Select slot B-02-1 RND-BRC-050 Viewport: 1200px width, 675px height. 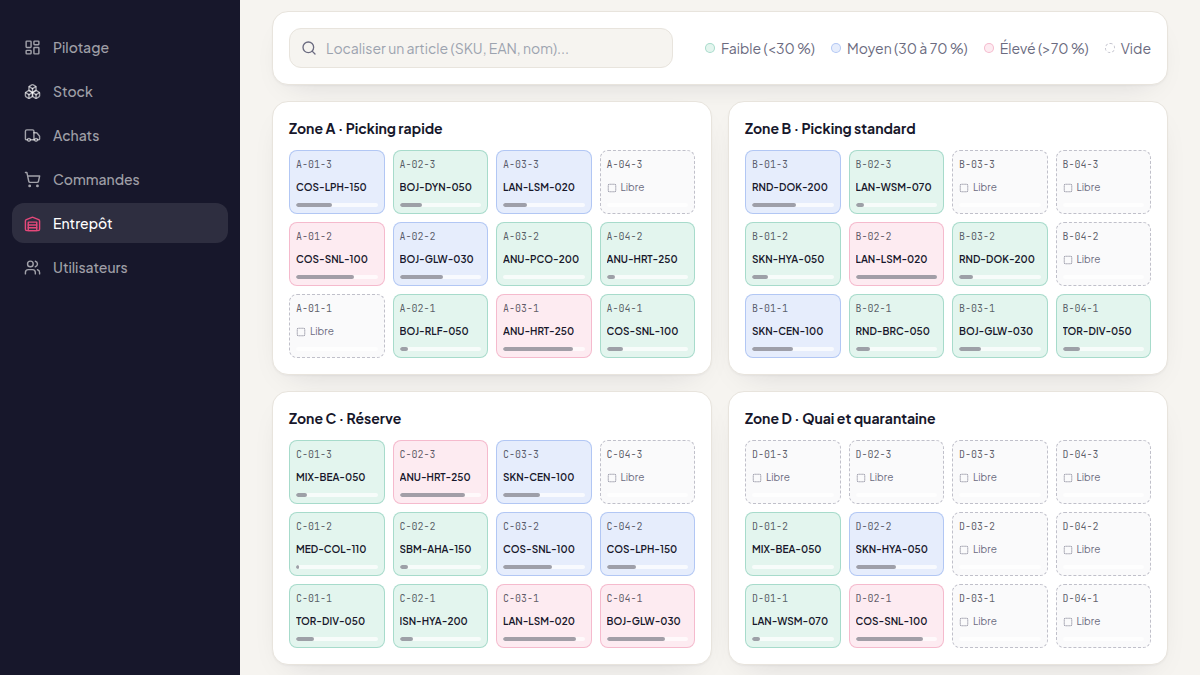(x=896, y=326)
